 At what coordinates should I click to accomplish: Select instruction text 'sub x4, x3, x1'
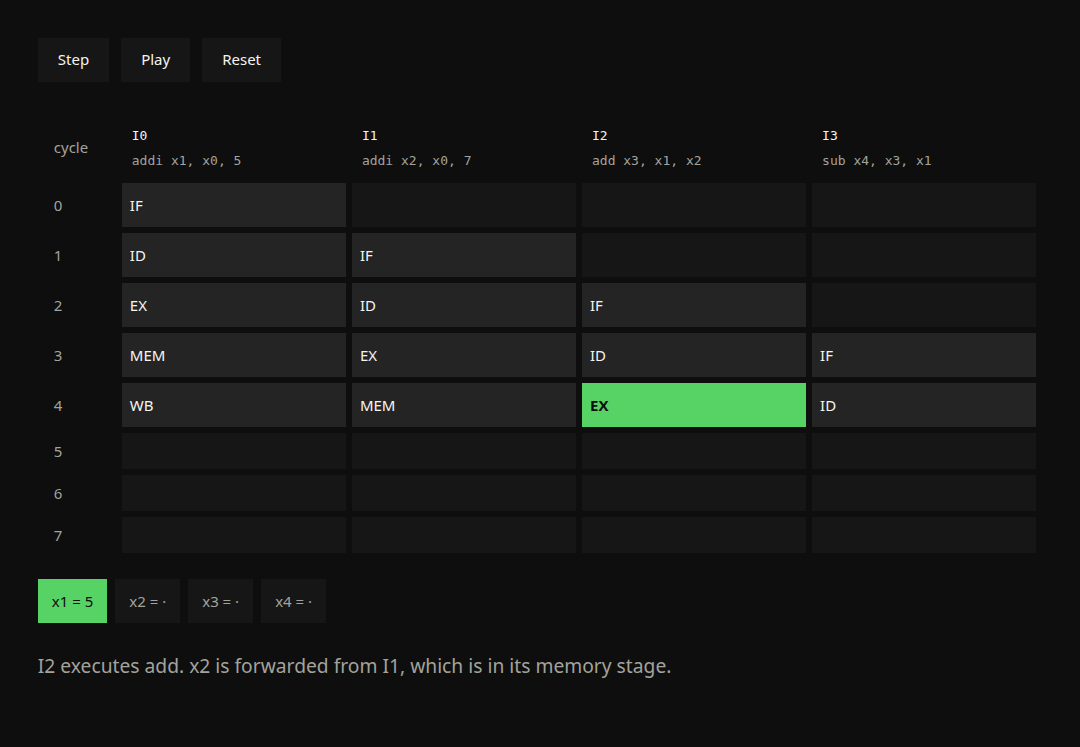[x=877, y=160]
